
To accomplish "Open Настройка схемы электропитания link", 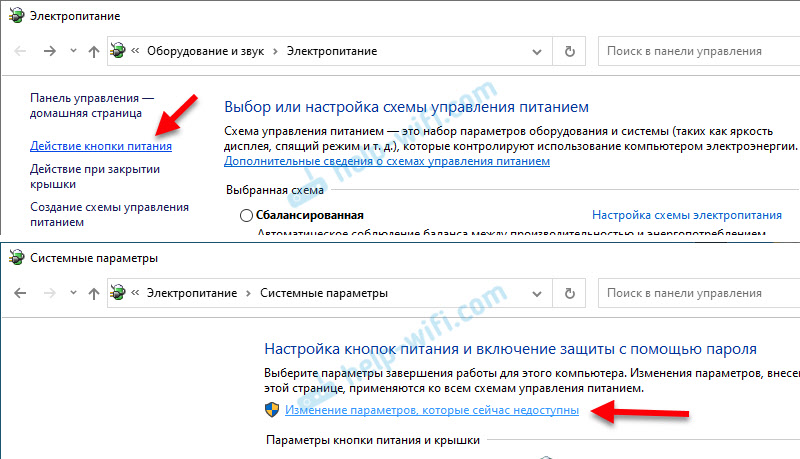I will pos(686,215).
